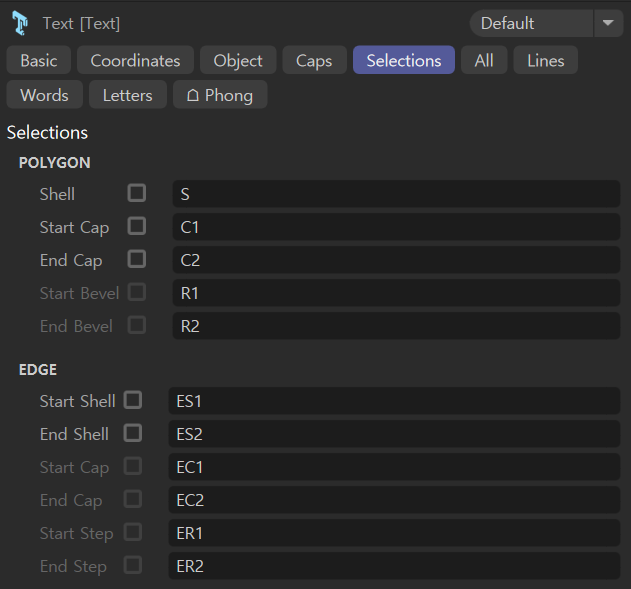
Task: Click the Start Cap field containing C1
Action: 396,227
